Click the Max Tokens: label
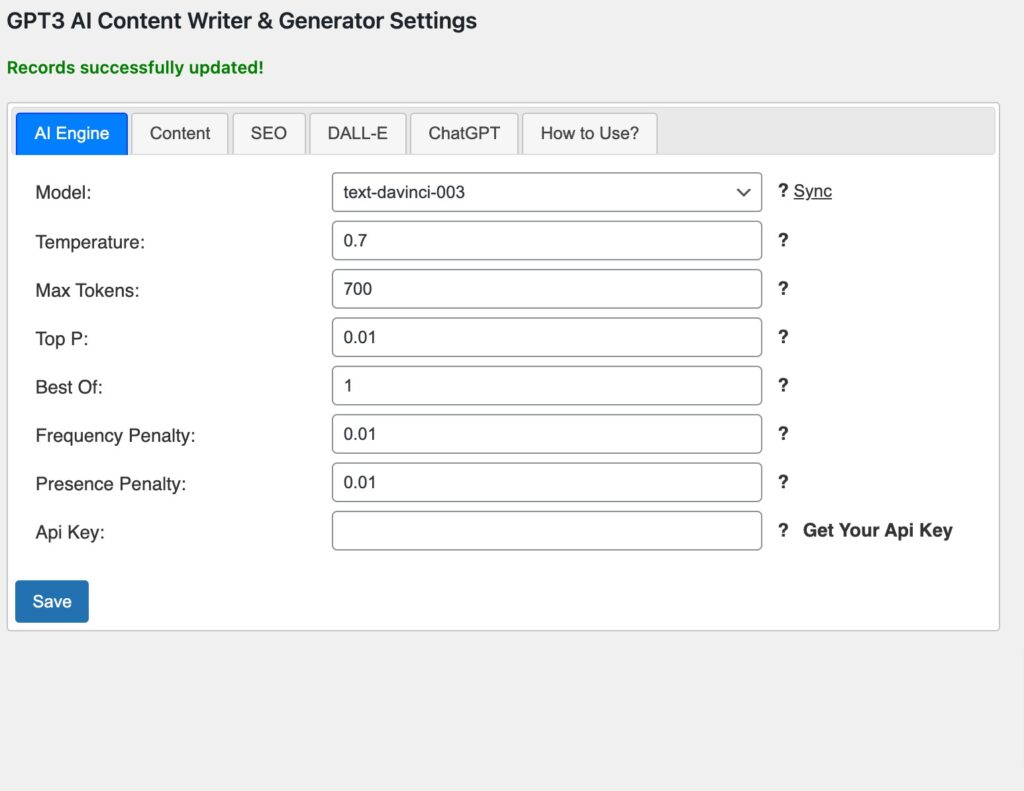The width and height of the screenshot is (1024, 791). coord(88,291)
